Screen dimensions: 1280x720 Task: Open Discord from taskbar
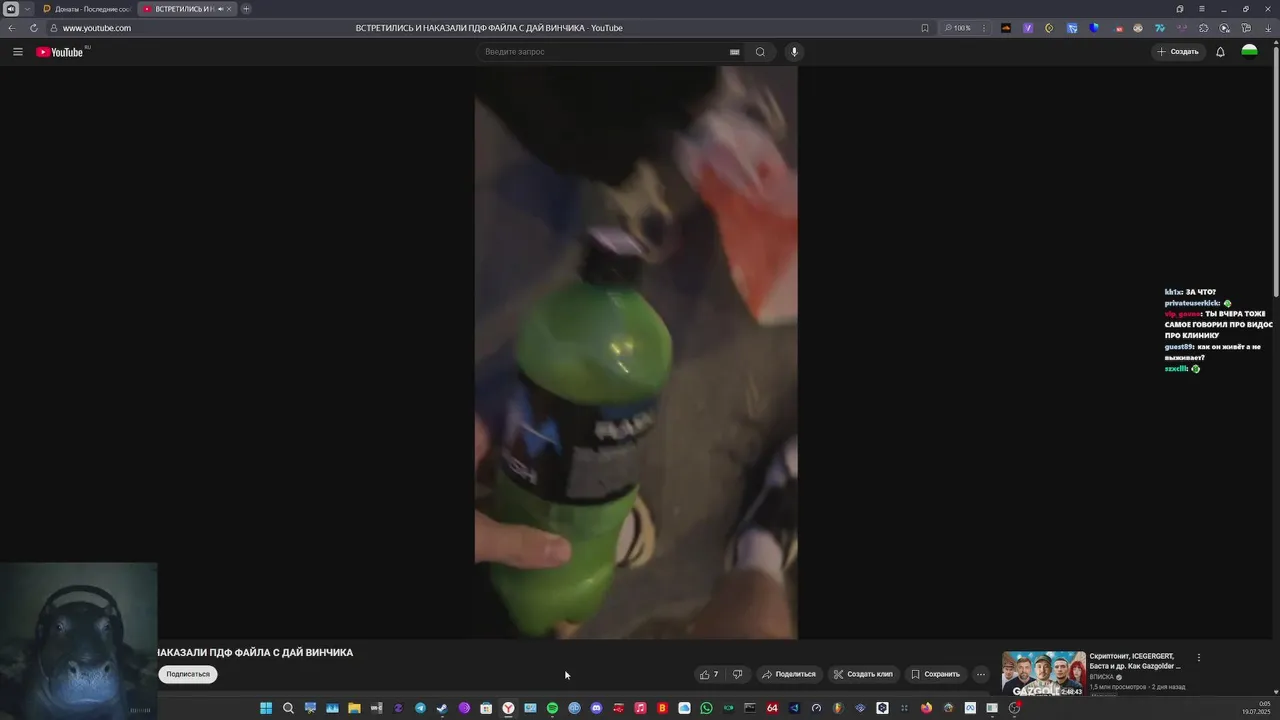coord(596,708)
